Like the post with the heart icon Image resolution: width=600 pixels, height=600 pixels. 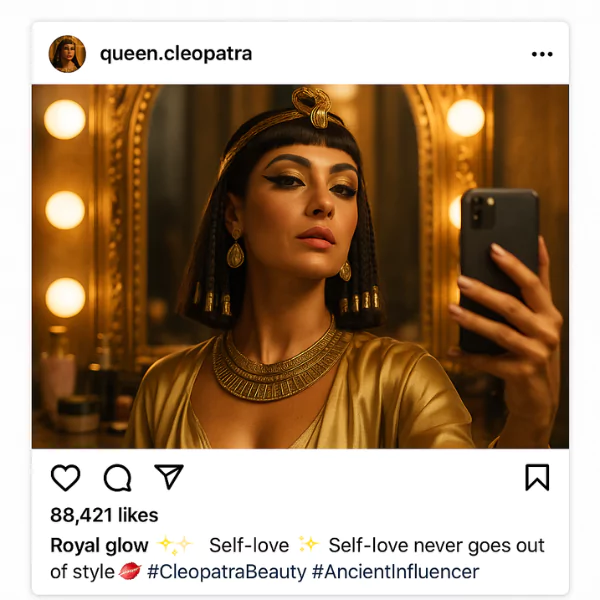(x=66, y=478)
